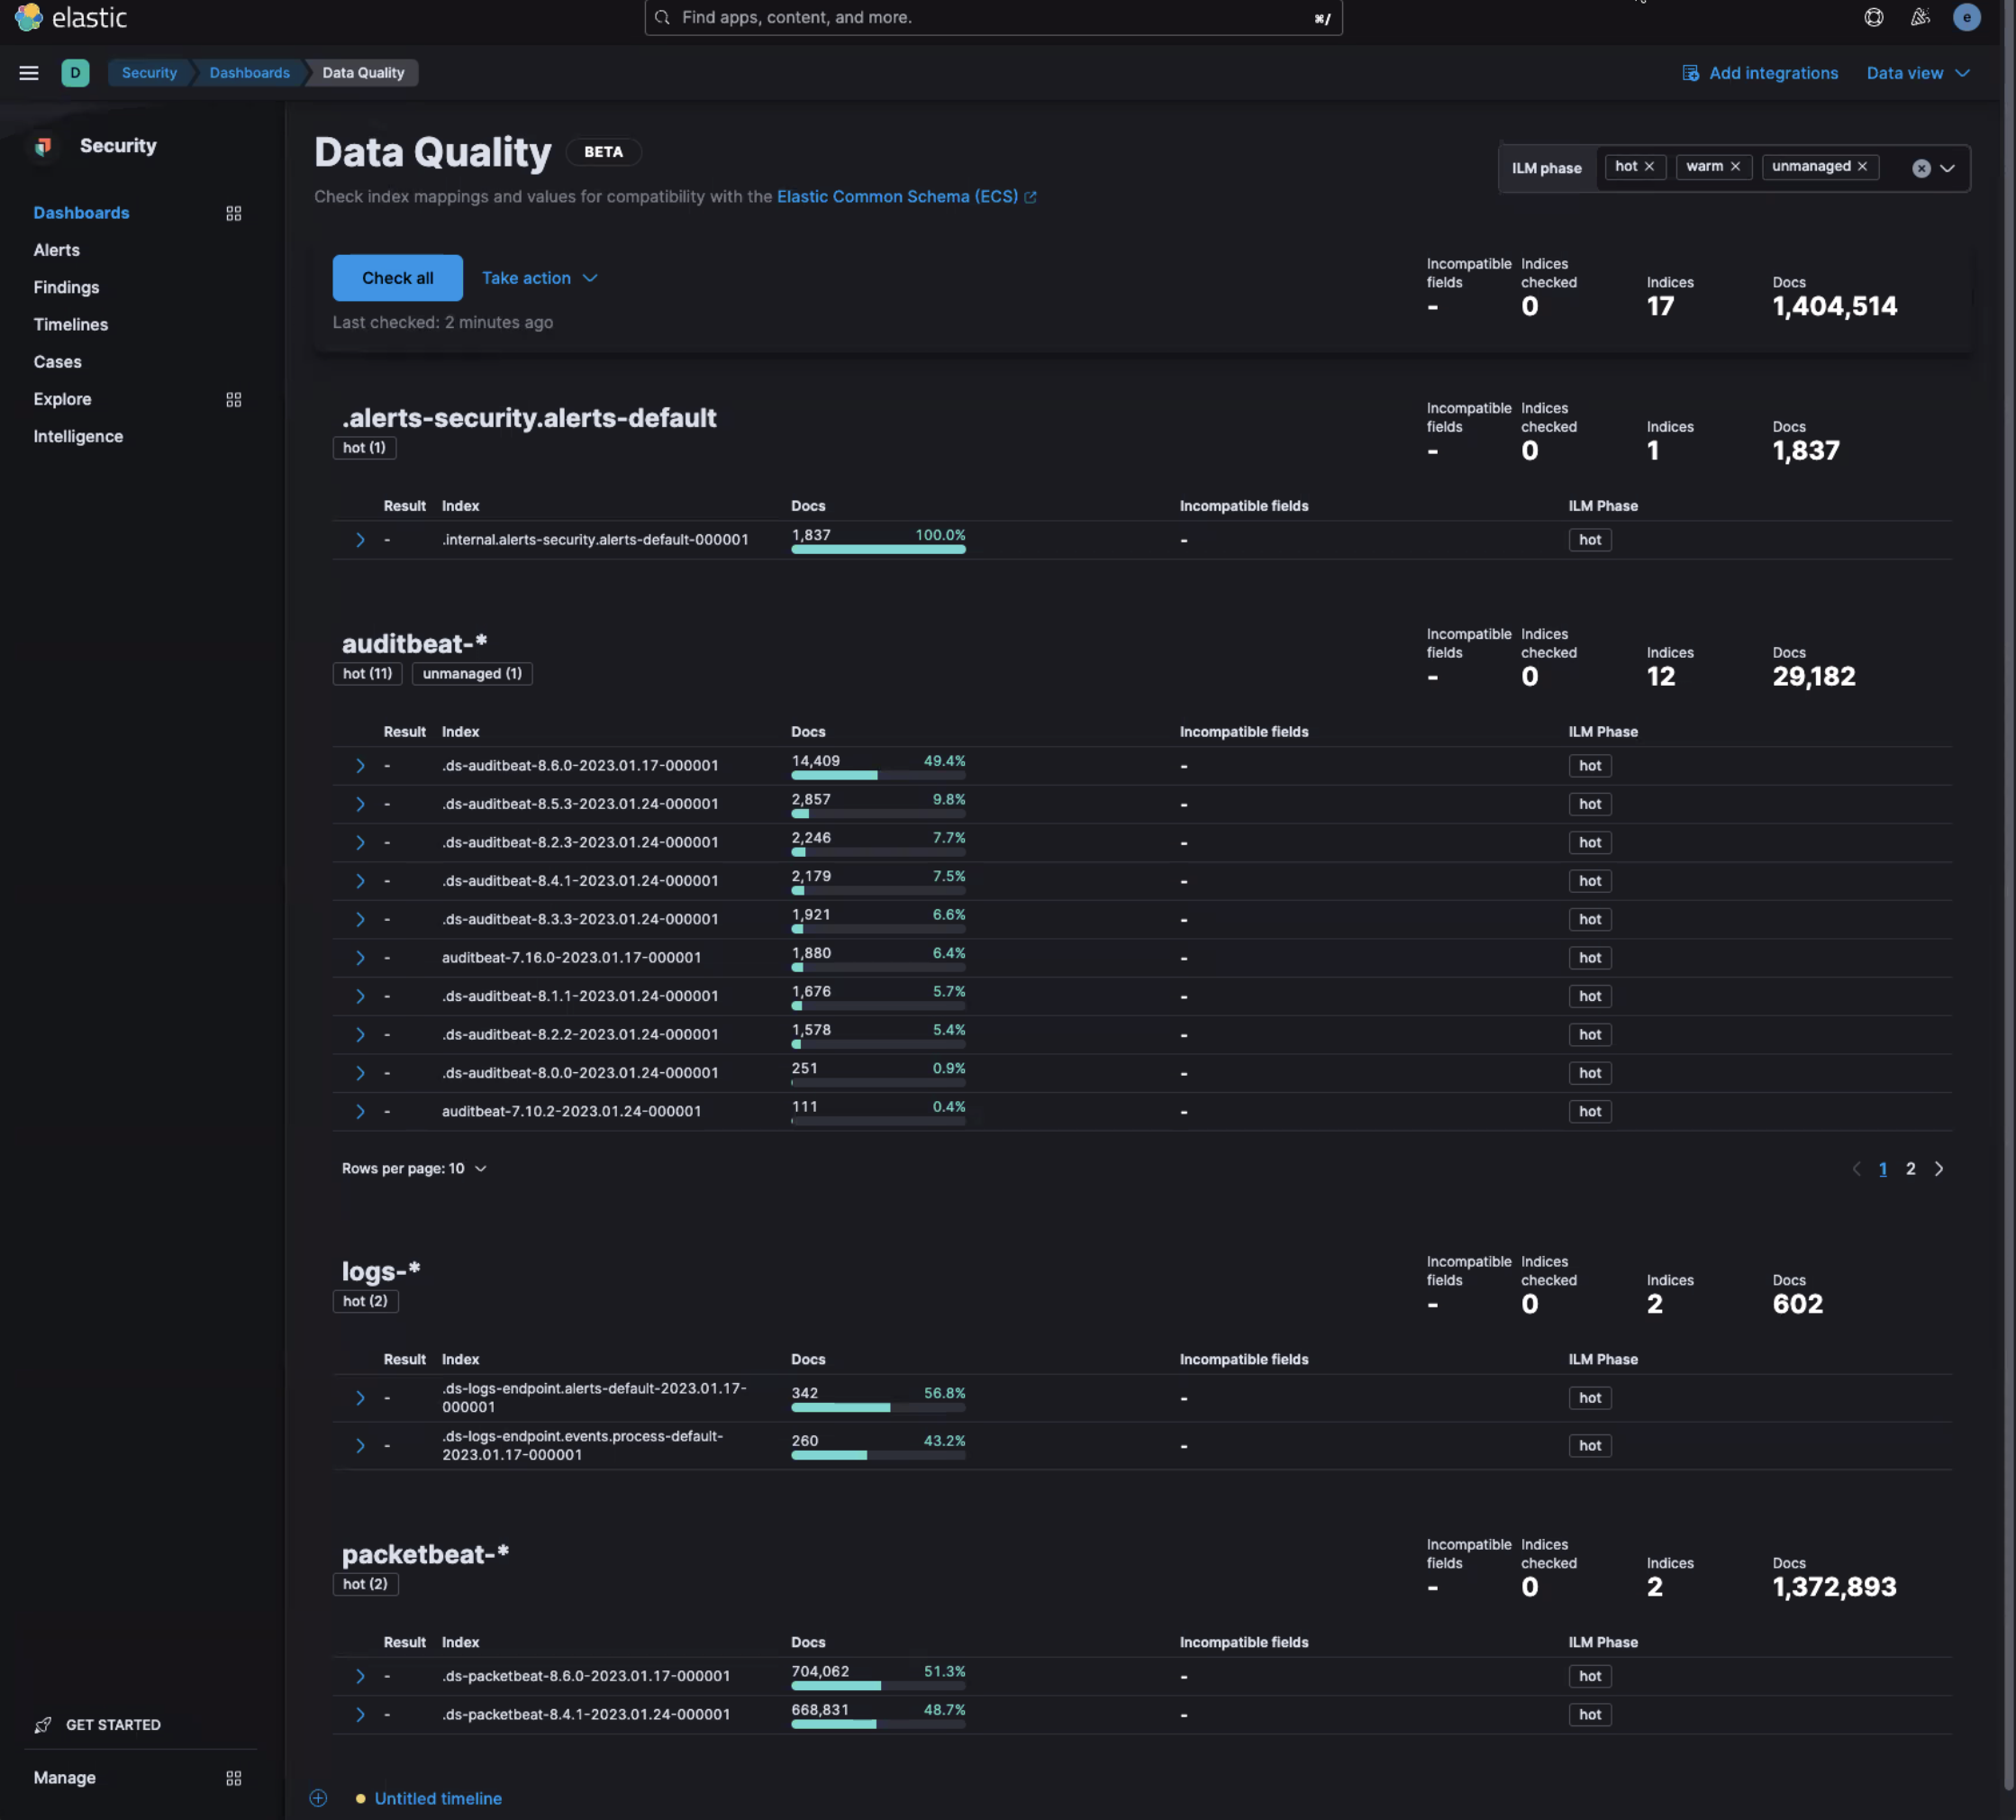Open the help menu icon
This screenshot has width=2016, height=1820.
(1874, 17)
